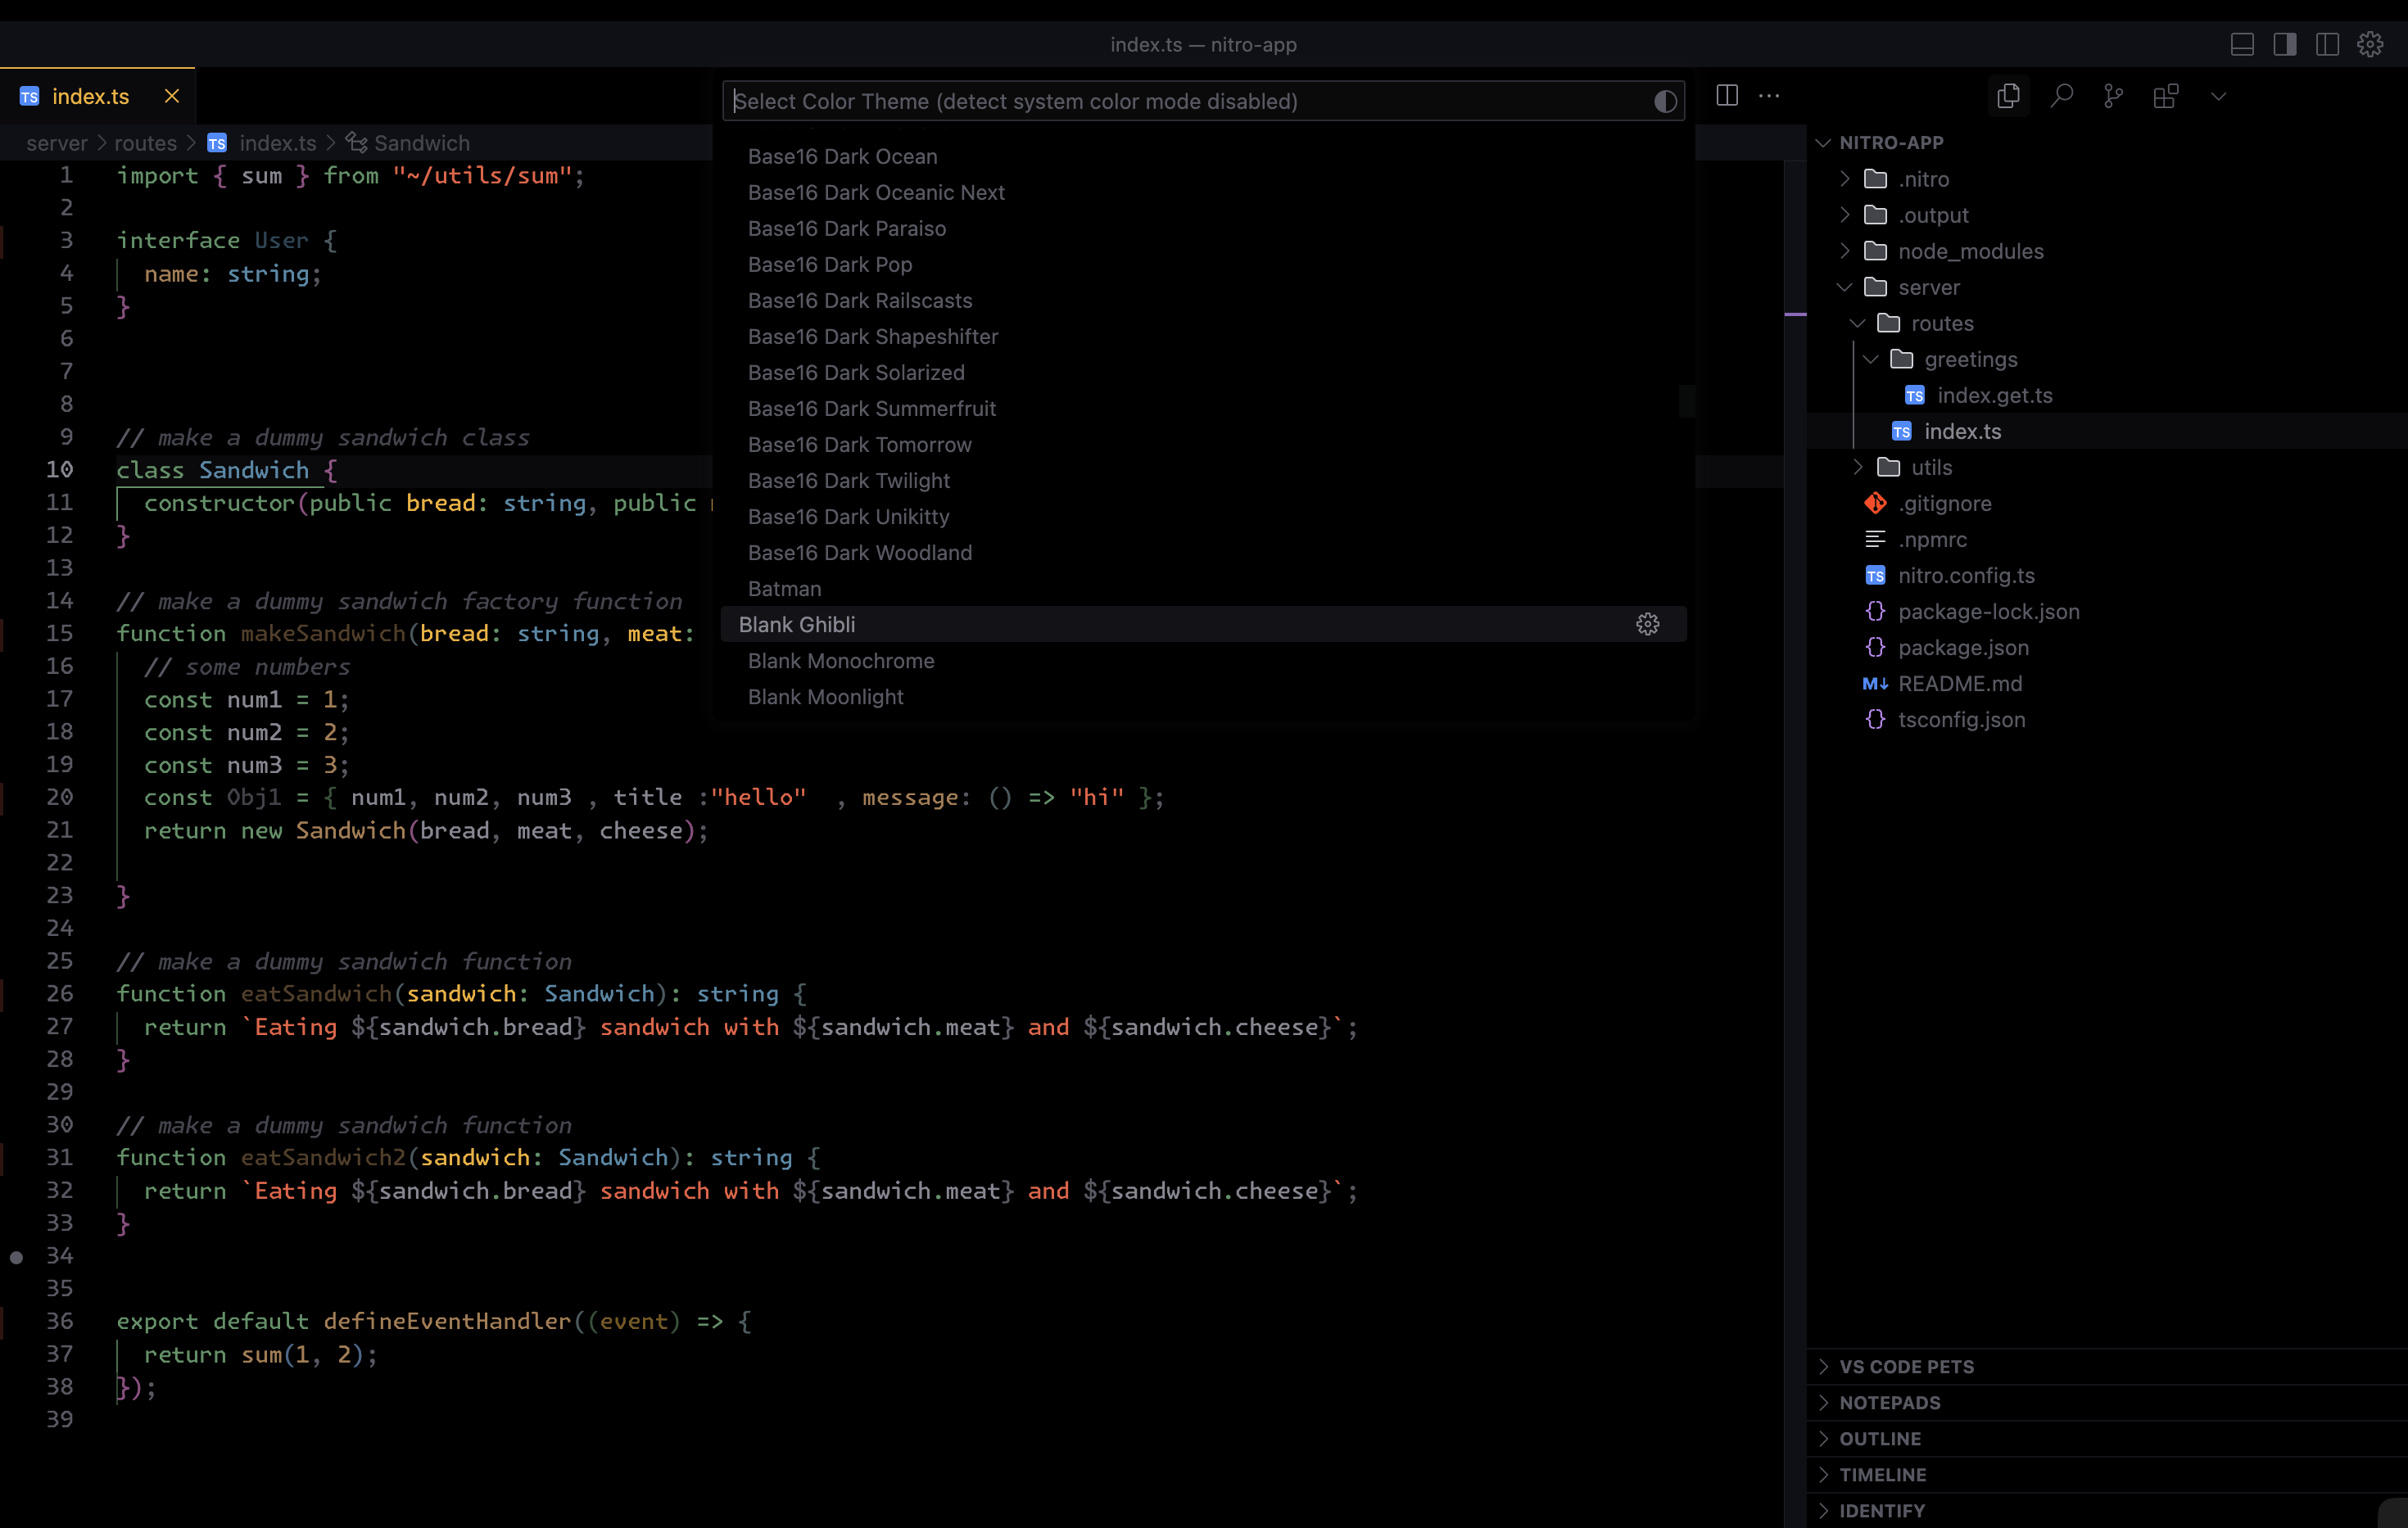The width and height of the screenshot is (2408, 1528).
Task: Open the Explorer view icon
Action: pos(2008,96)
